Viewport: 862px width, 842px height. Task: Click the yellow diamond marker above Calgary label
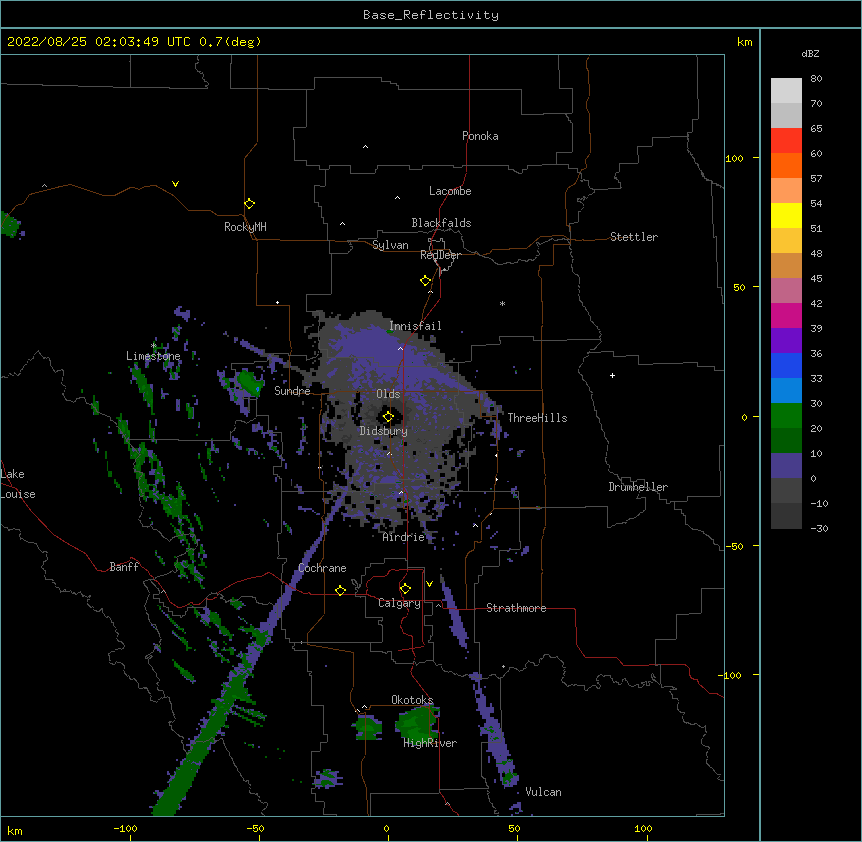coord(405,589)
